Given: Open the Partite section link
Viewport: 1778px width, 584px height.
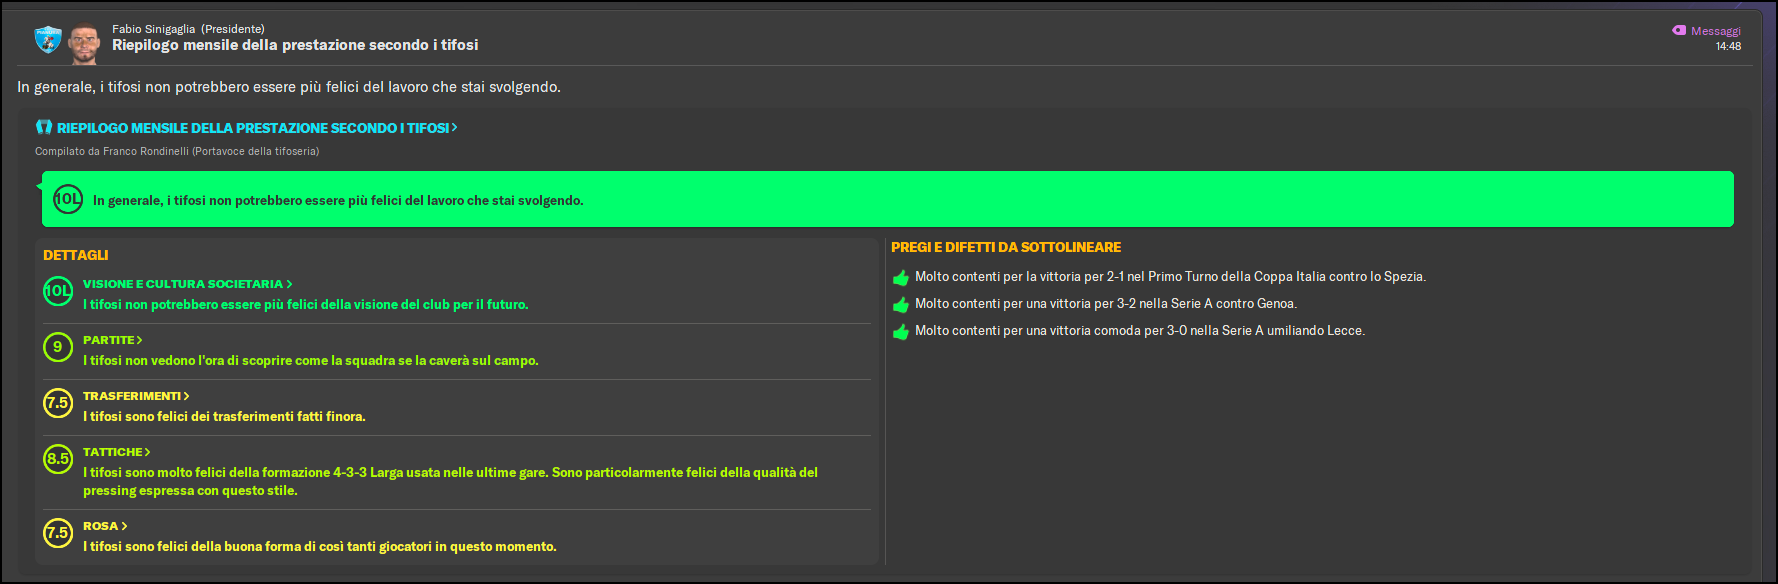Looking at the screenshot, I should point(112,340).
